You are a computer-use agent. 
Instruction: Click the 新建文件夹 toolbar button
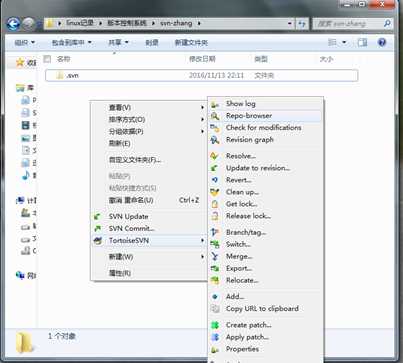point(191,42)
